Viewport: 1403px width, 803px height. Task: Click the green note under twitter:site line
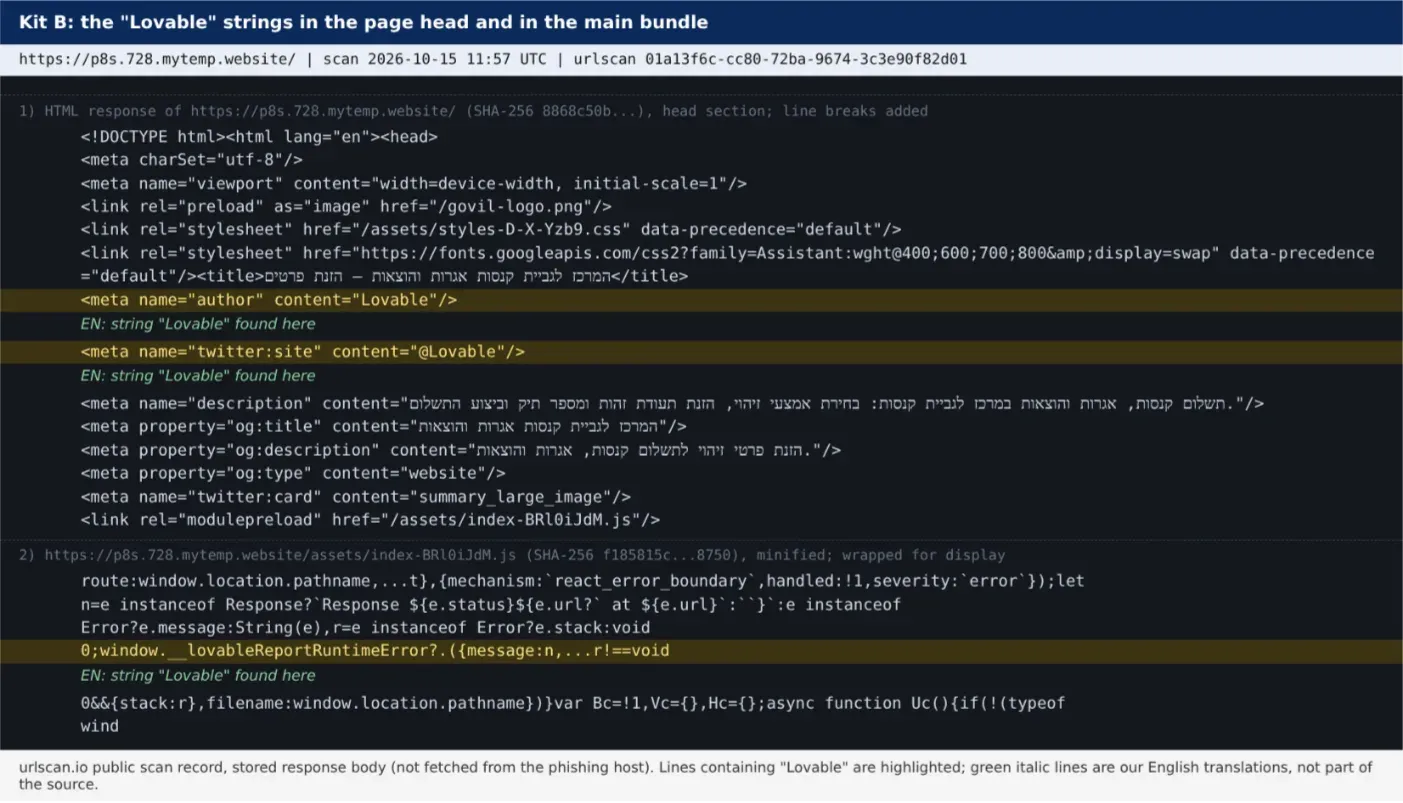(x=198, y=376)
